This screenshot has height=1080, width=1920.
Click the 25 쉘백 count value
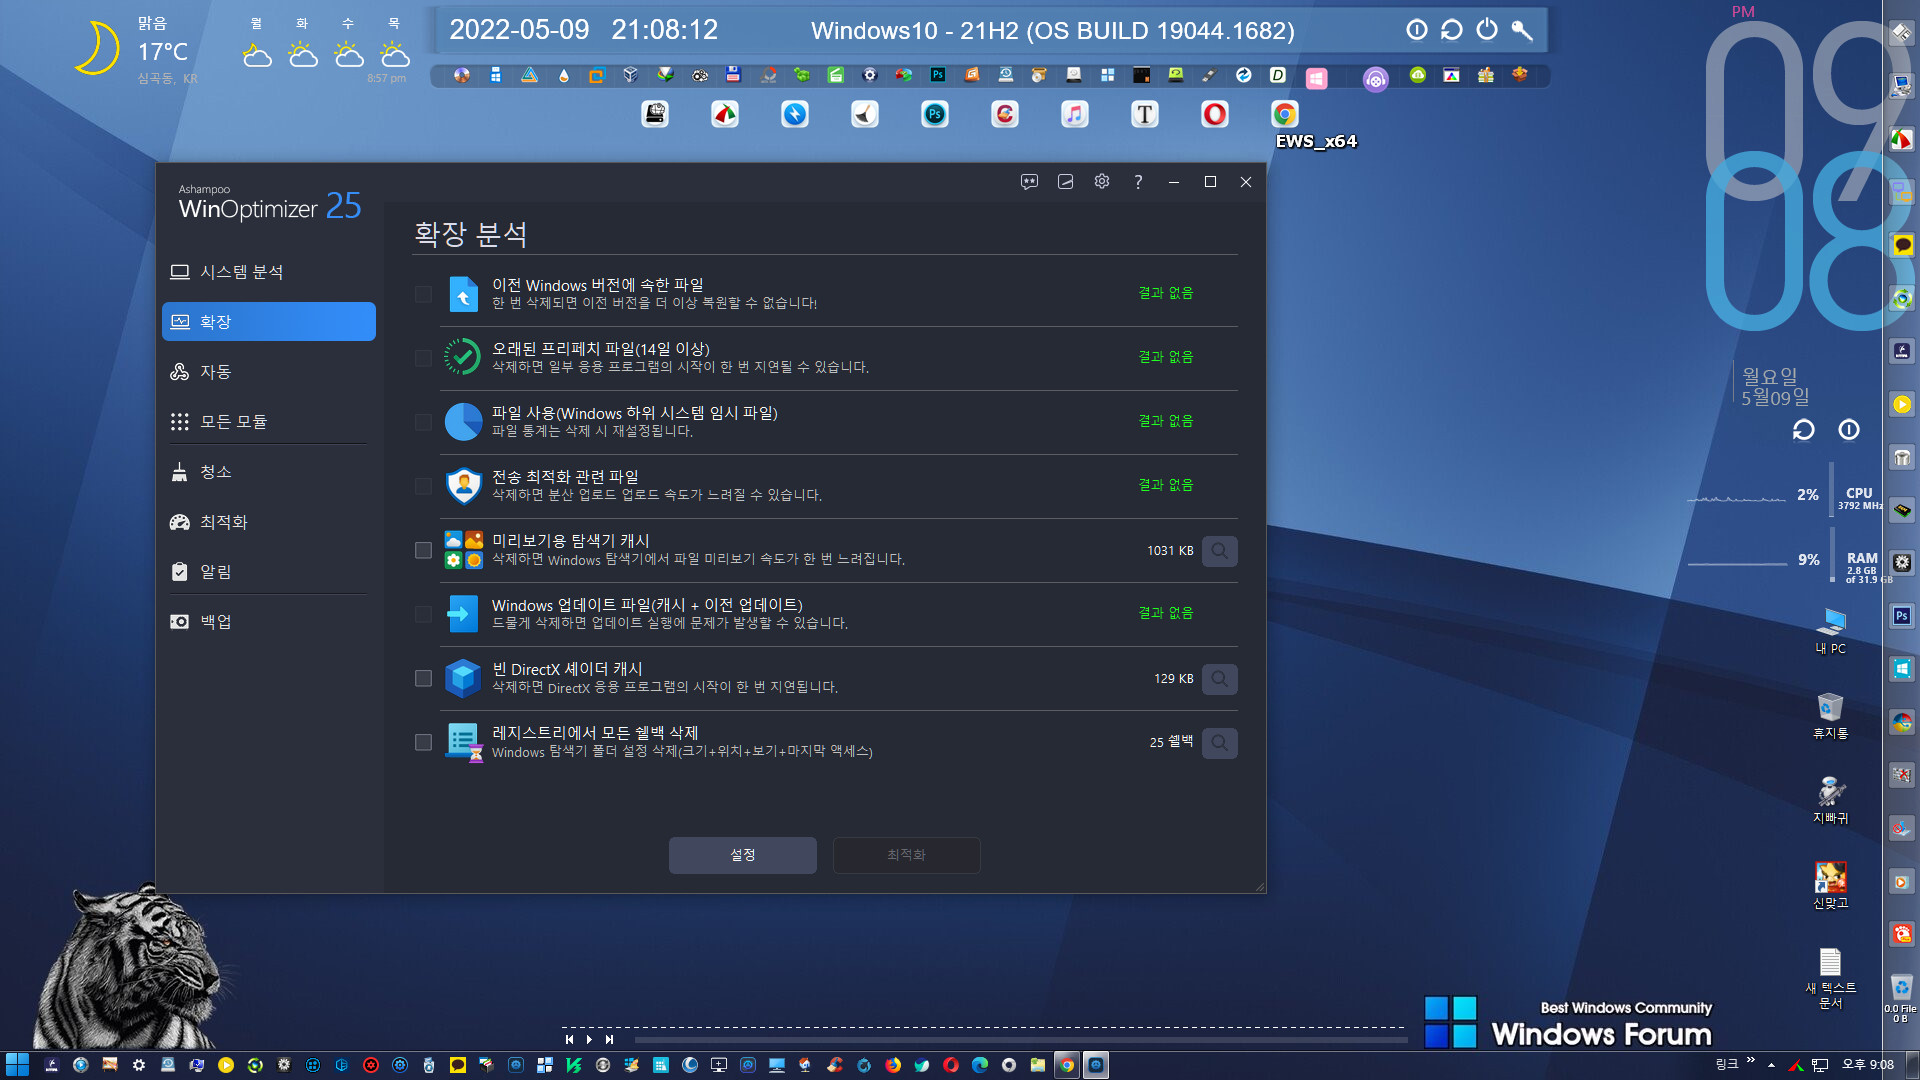point(1171,742)
